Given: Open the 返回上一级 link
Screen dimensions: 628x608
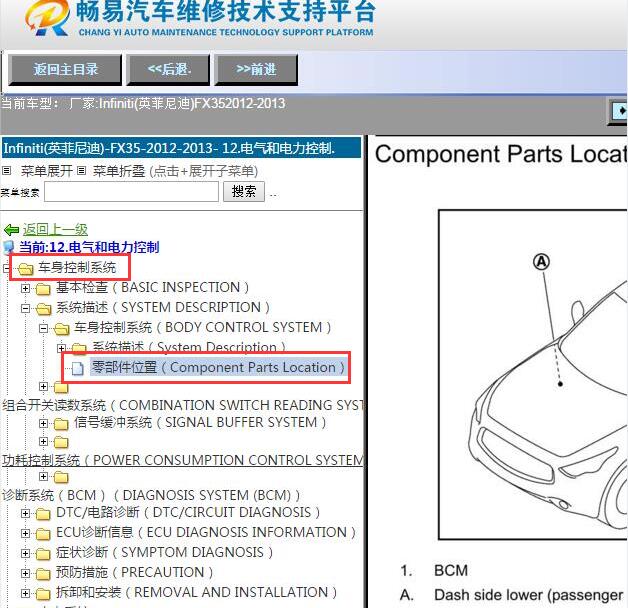Looking at the screenshot, I should (x=55, y=230).
